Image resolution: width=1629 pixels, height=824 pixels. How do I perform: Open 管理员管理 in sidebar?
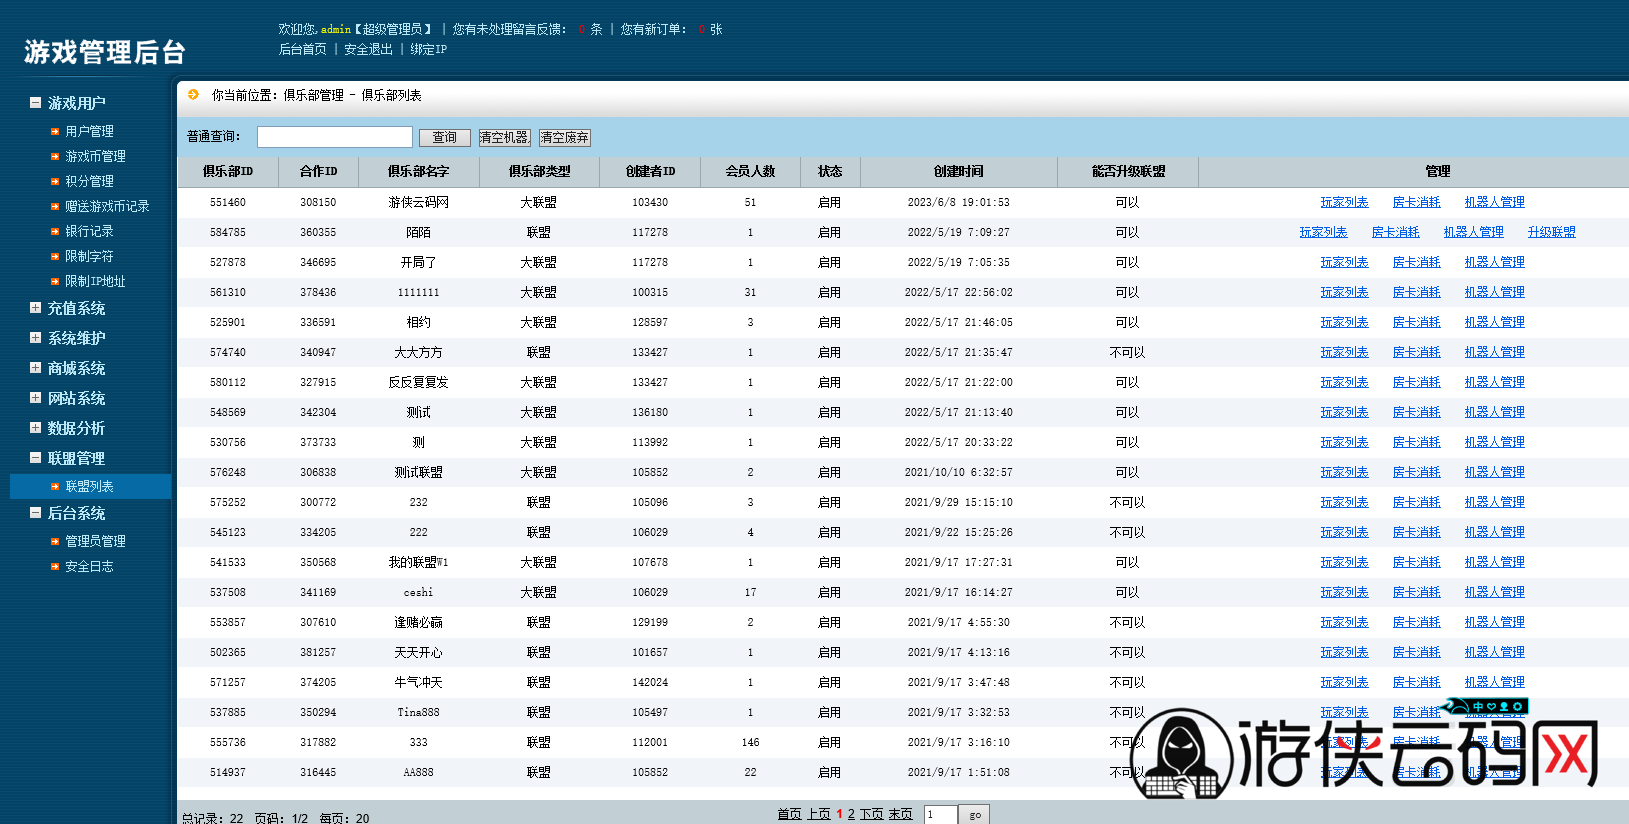pos(95,541)
